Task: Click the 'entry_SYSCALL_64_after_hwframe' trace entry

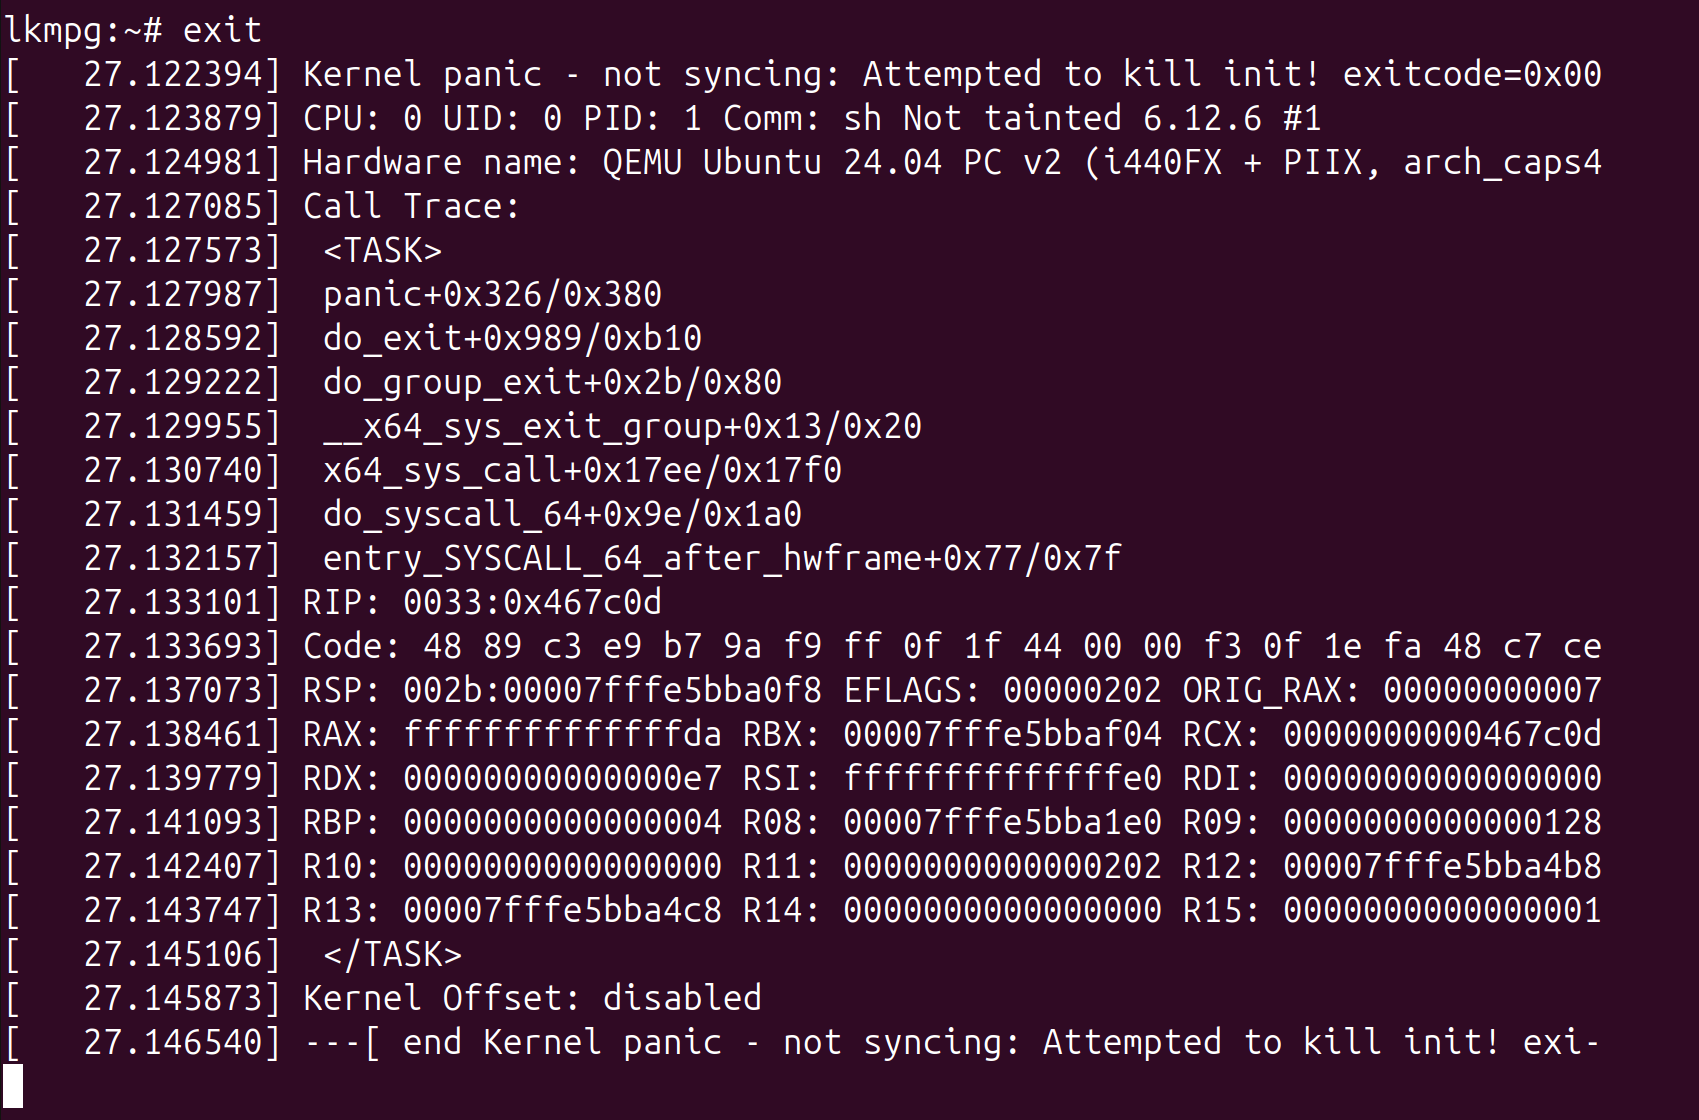Action: (x=722, y=559)
